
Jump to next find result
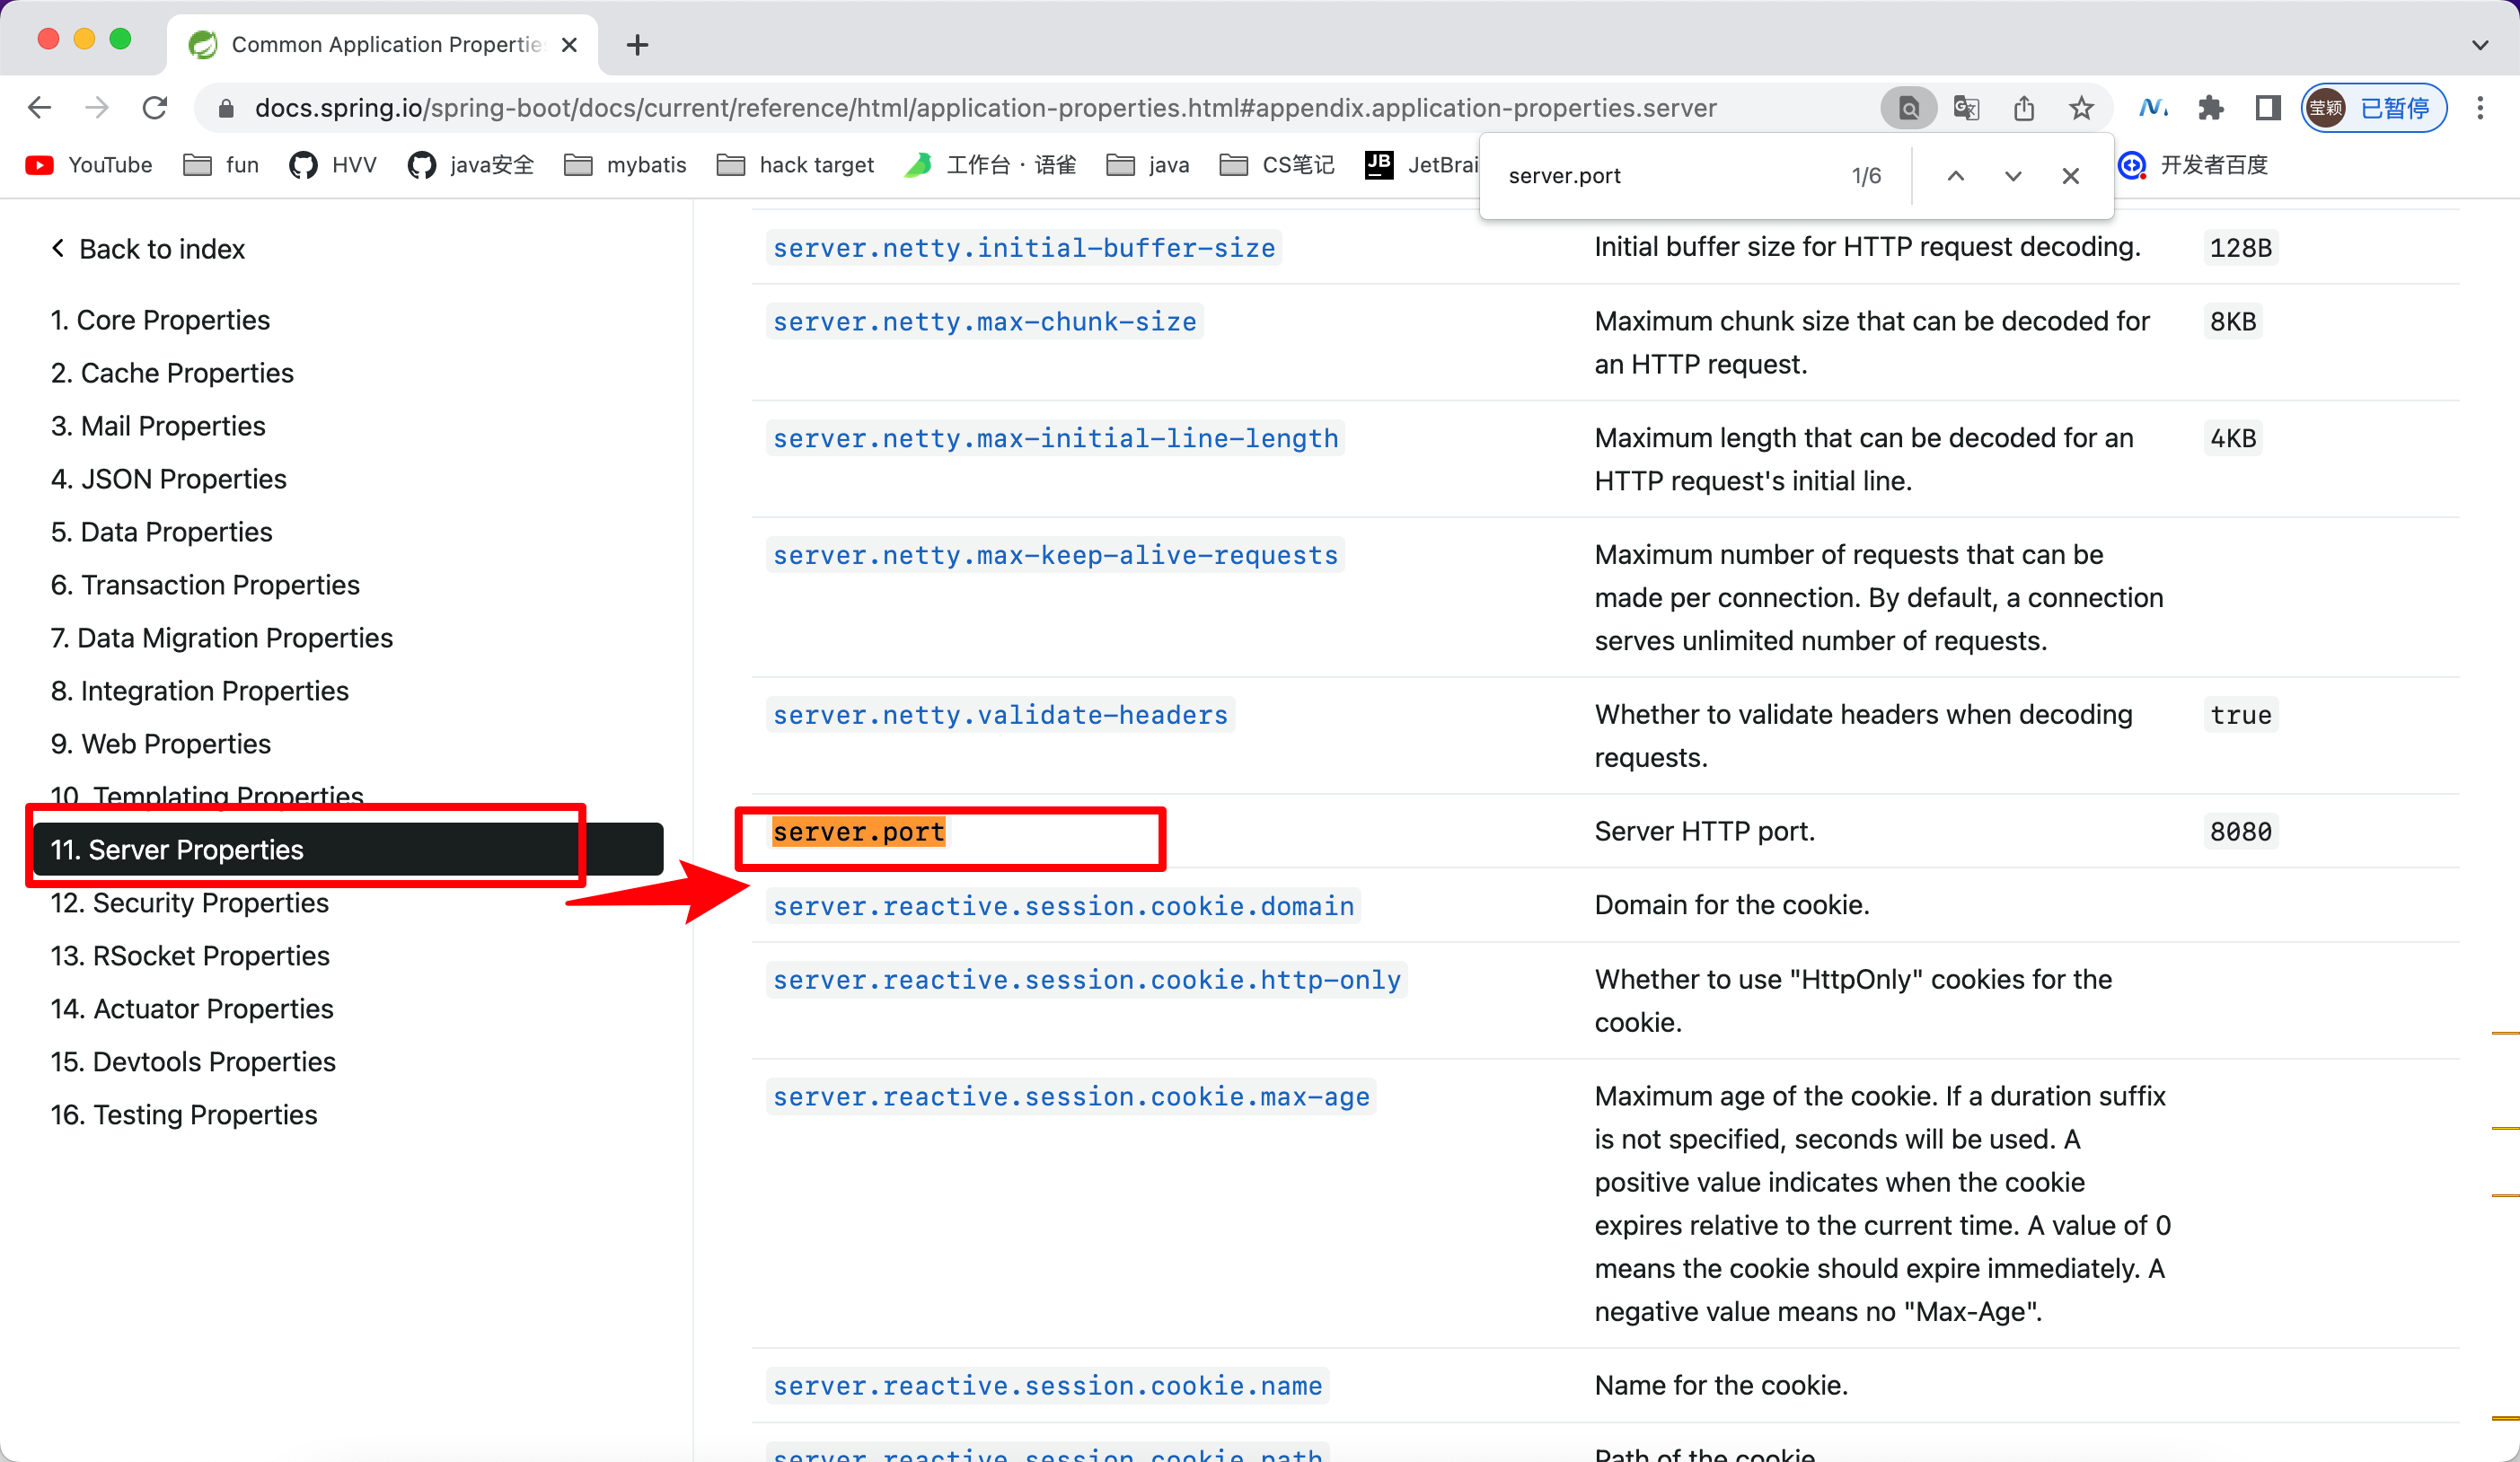tap(2013, 176)
